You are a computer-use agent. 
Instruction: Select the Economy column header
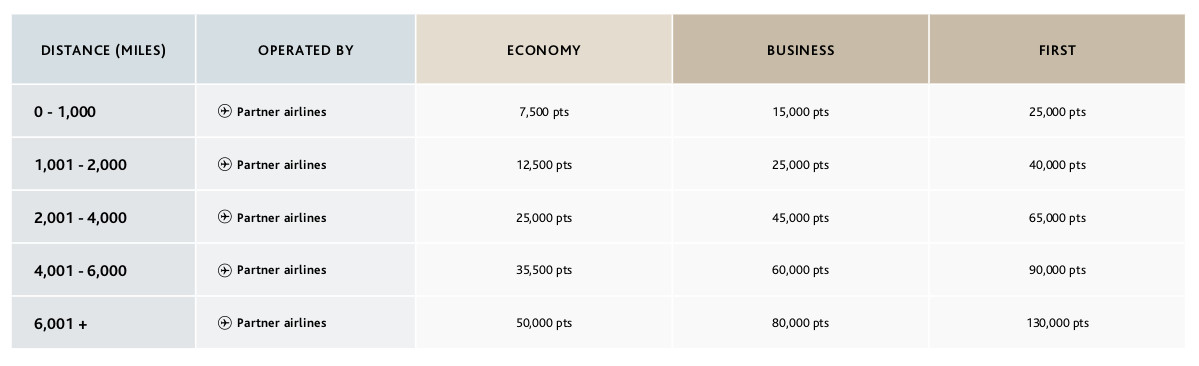coord(544,49)
